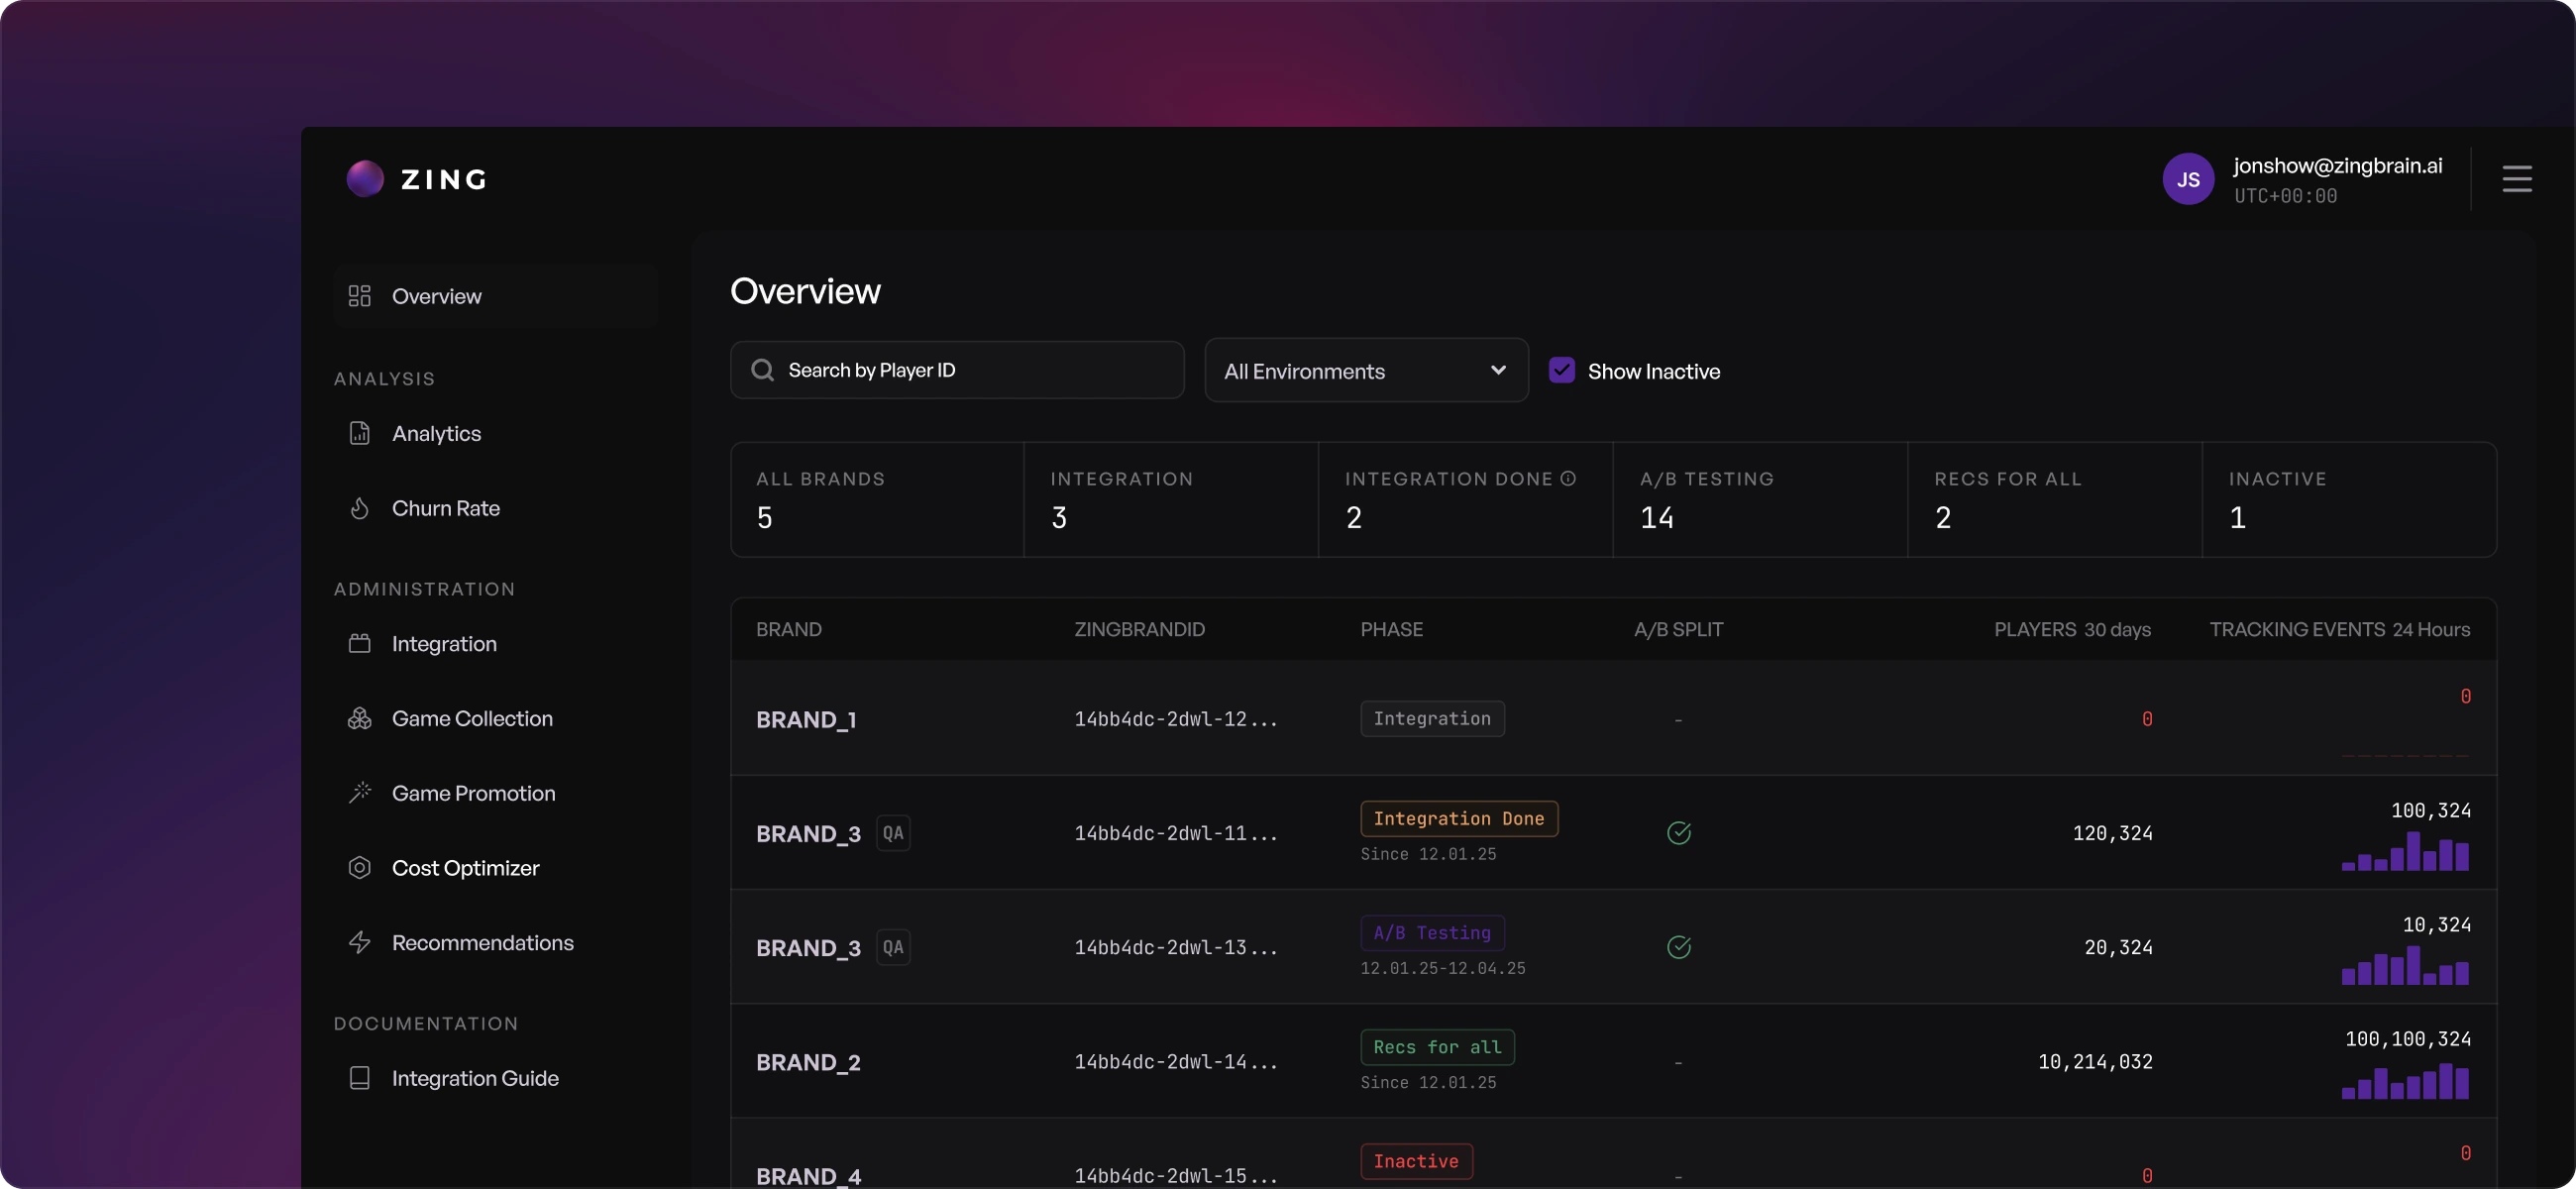Click the Overview grid icon in sidebar
The height and width of the screenshot is (1189, 2576).
point(359,296)
